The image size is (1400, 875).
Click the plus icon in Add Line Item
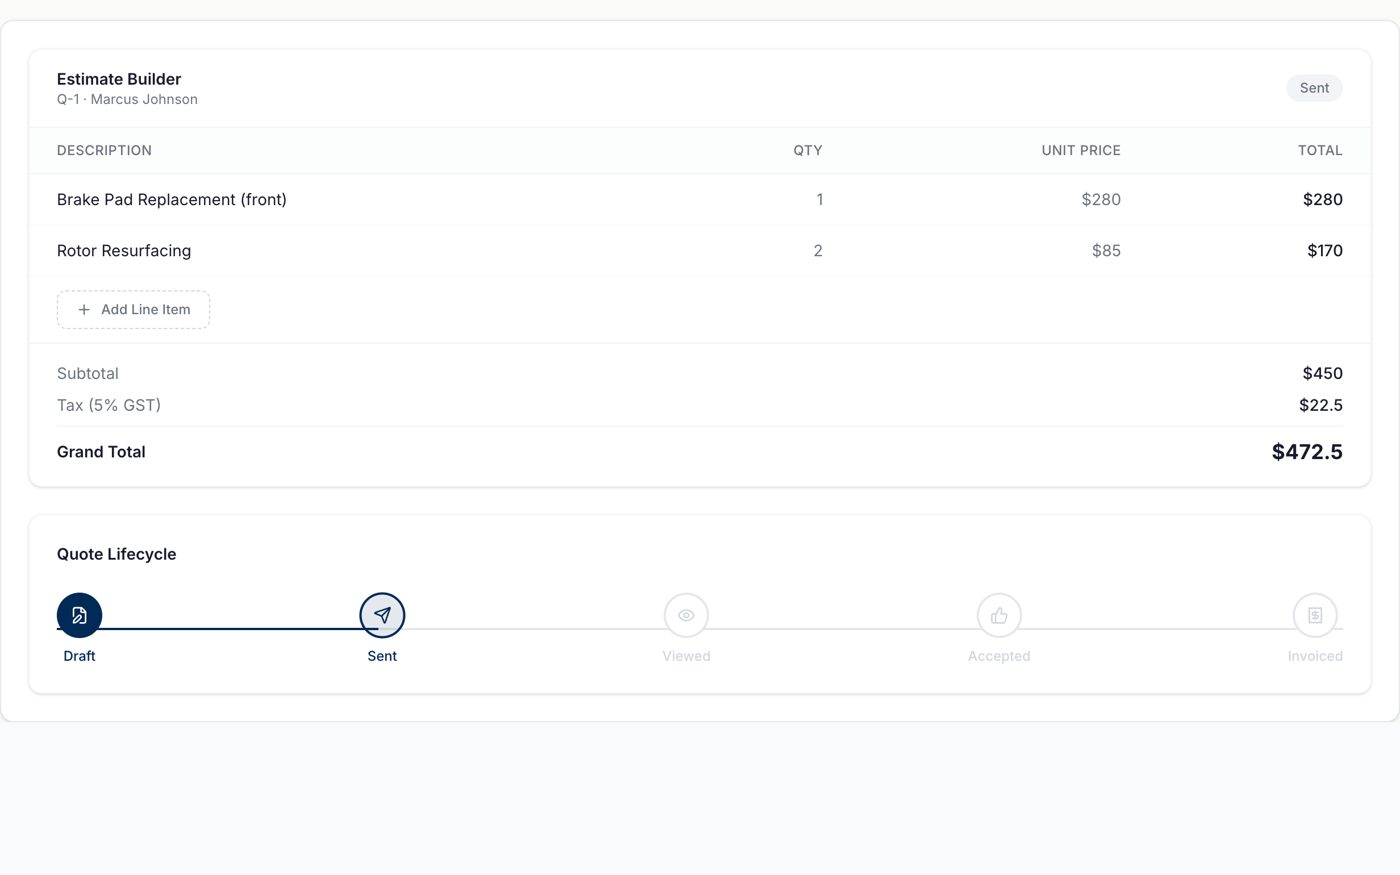pyautogui.click(x=84, y=310)
